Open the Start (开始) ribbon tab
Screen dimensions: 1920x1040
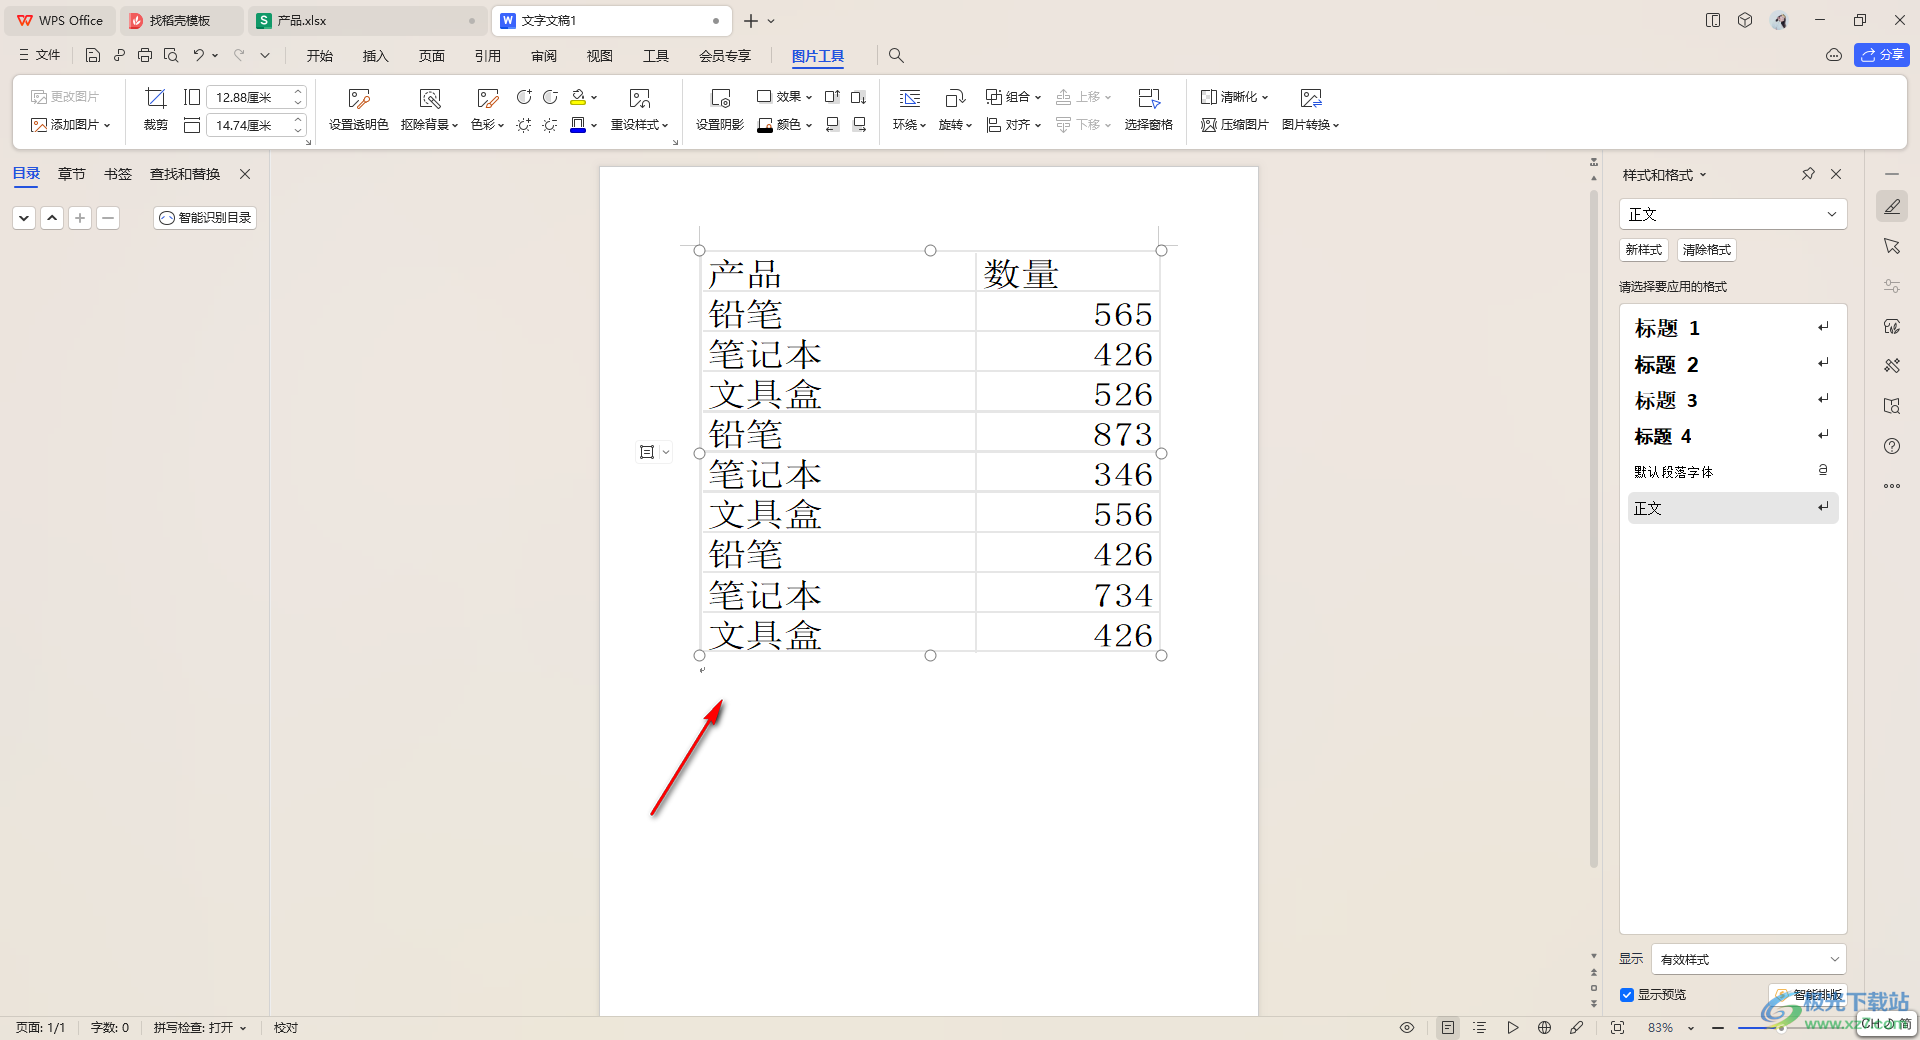tap(320, 56)
